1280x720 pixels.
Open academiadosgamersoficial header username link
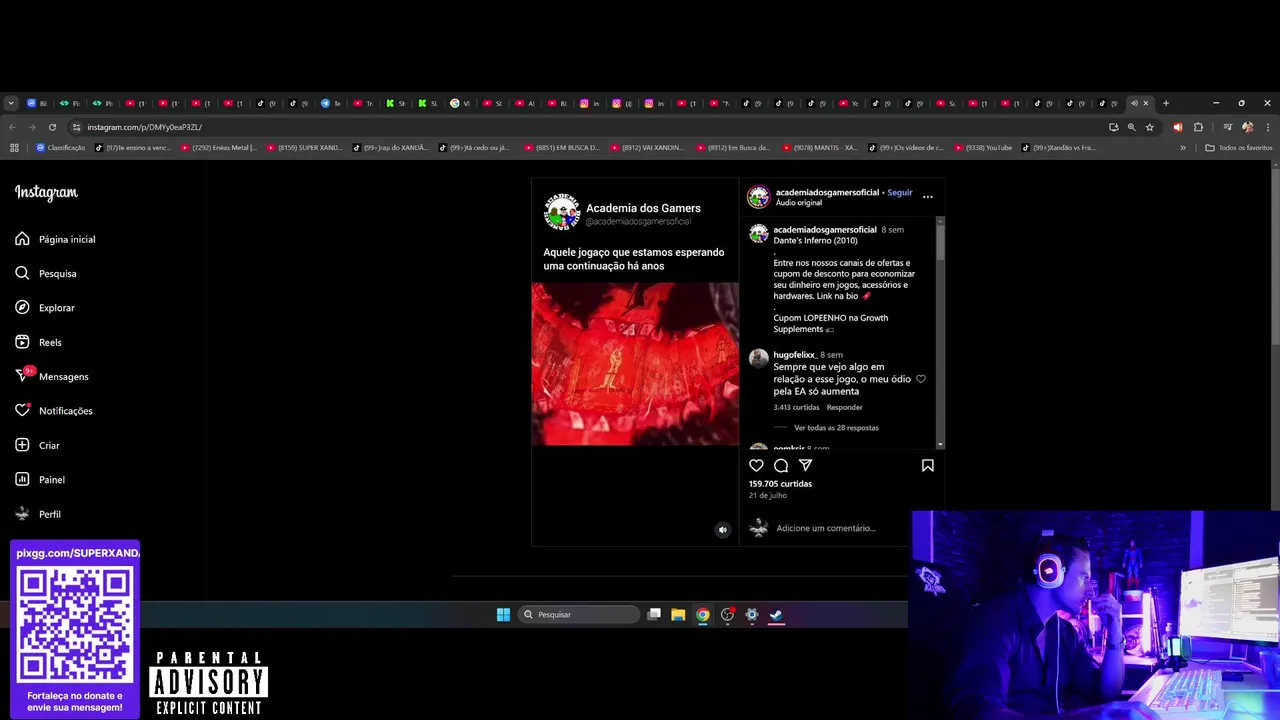pyautogui.click(x=827, y=192)
